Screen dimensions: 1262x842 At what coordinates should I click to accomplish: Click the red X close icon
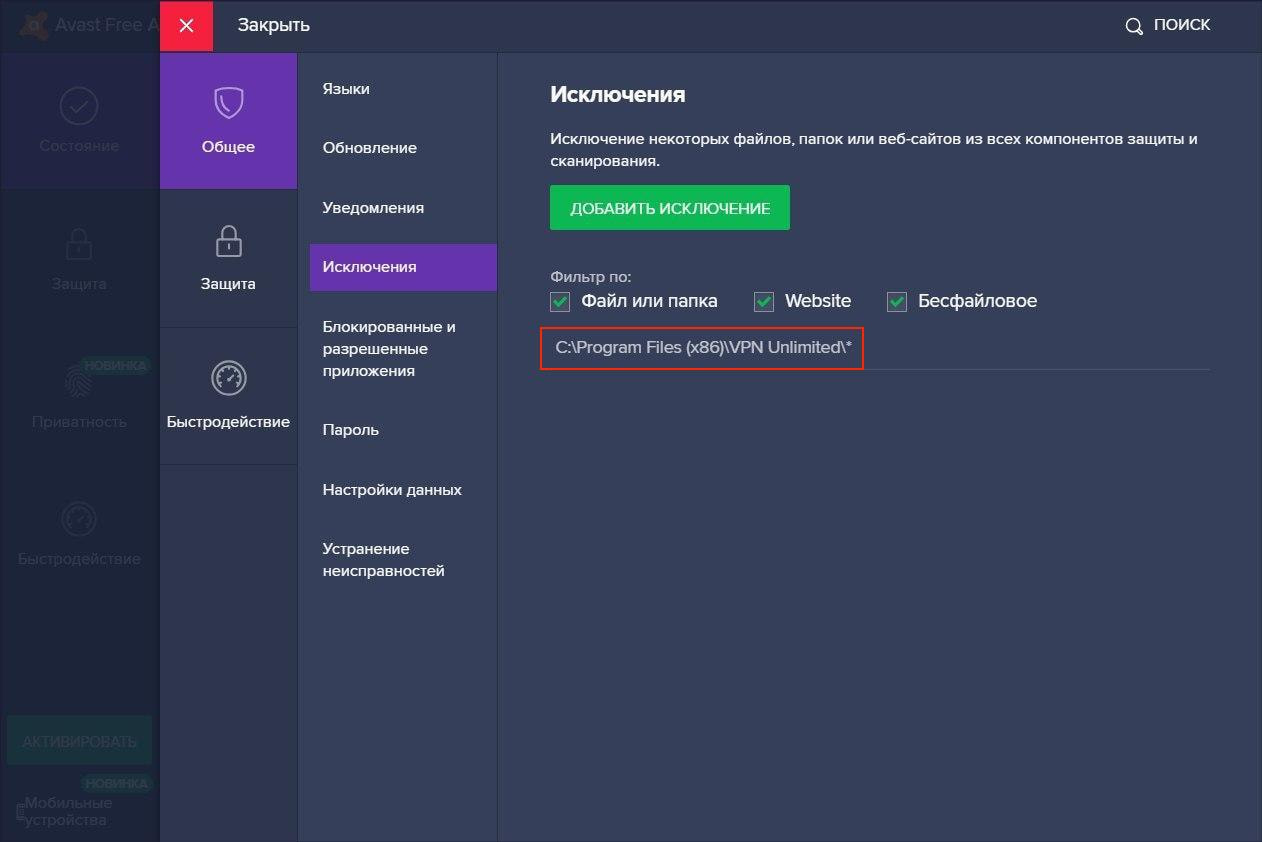[x=186, y=26]
